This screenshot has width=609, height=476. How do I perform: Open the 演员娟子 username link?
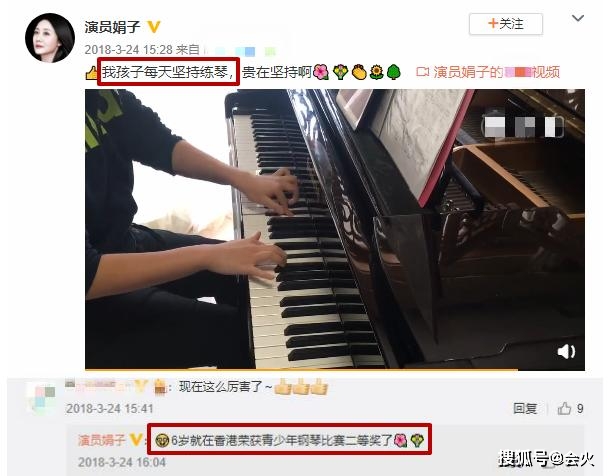tap(112, 27)
